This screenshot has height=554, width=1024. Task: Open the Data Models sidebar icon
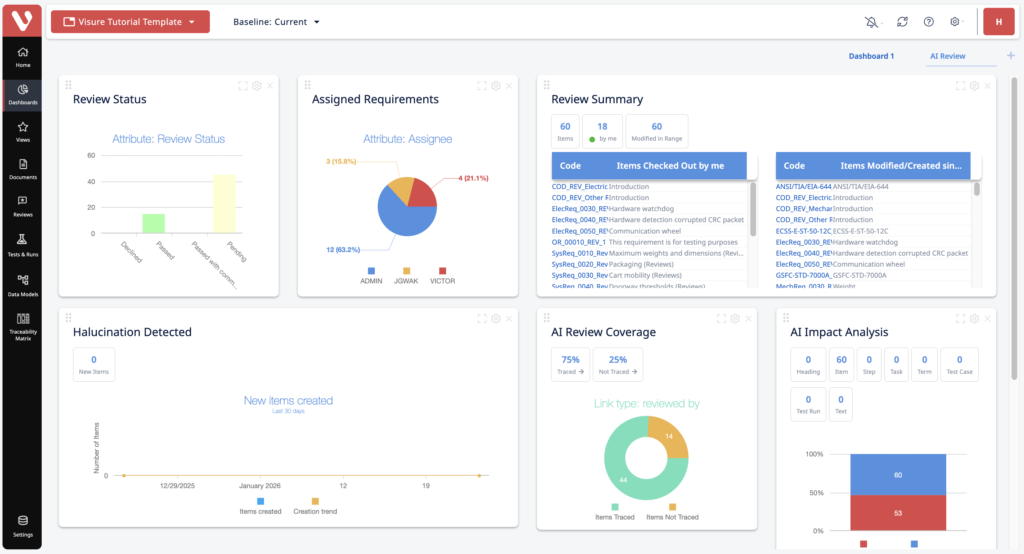22,284
